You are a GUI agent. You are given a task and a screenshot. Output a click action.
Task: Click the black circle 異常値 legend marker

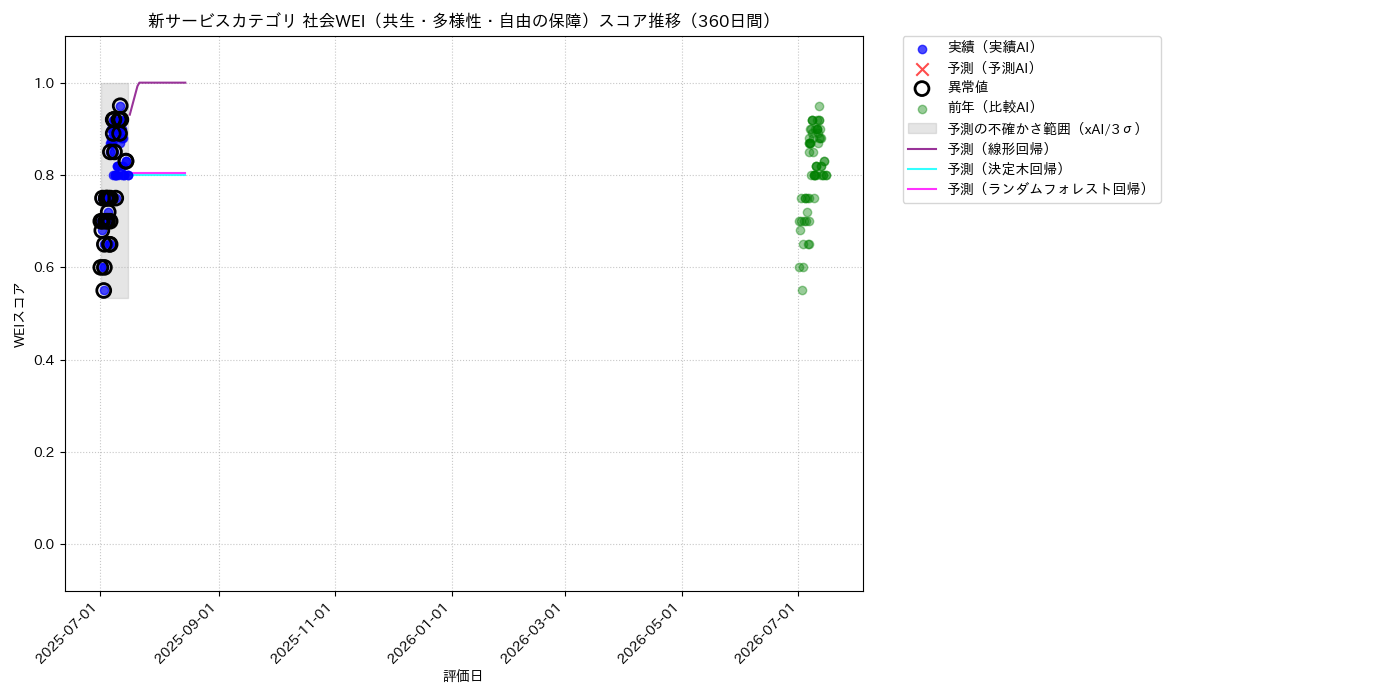[x=922, y=88]
